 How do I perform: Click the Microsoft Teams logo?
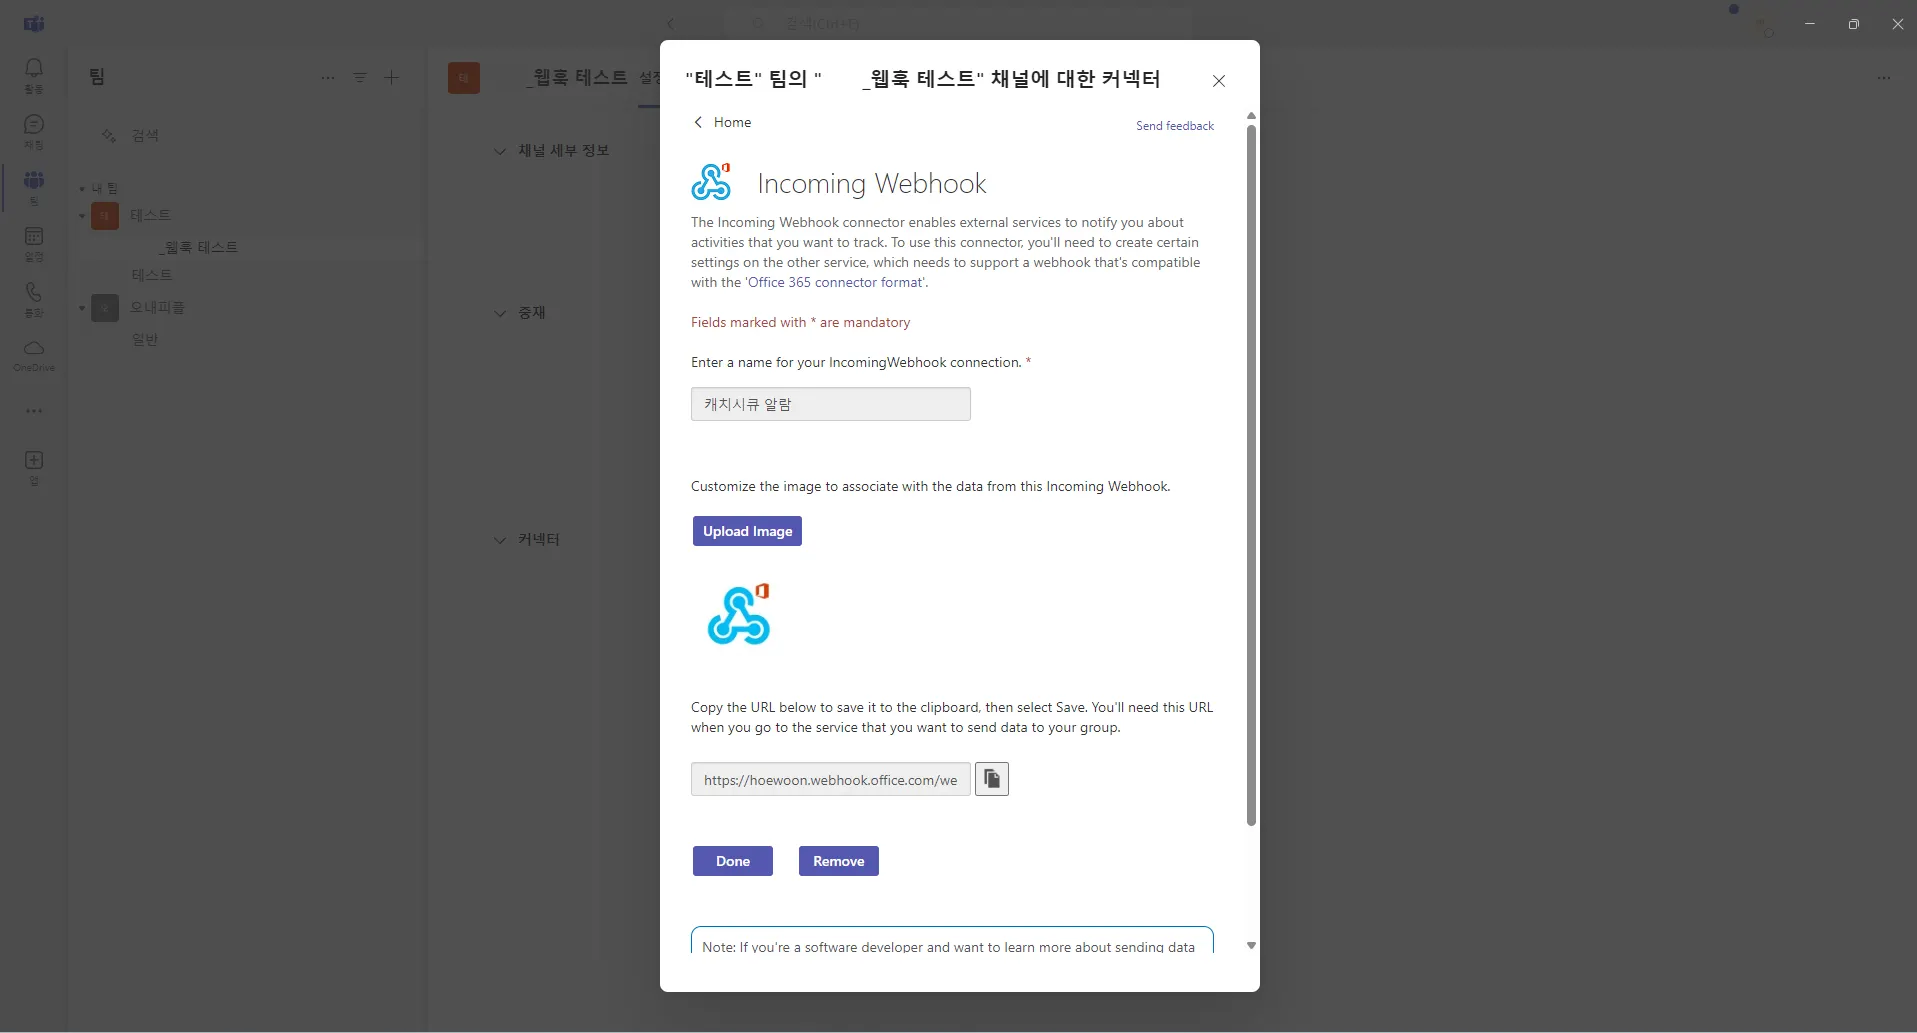34,24
